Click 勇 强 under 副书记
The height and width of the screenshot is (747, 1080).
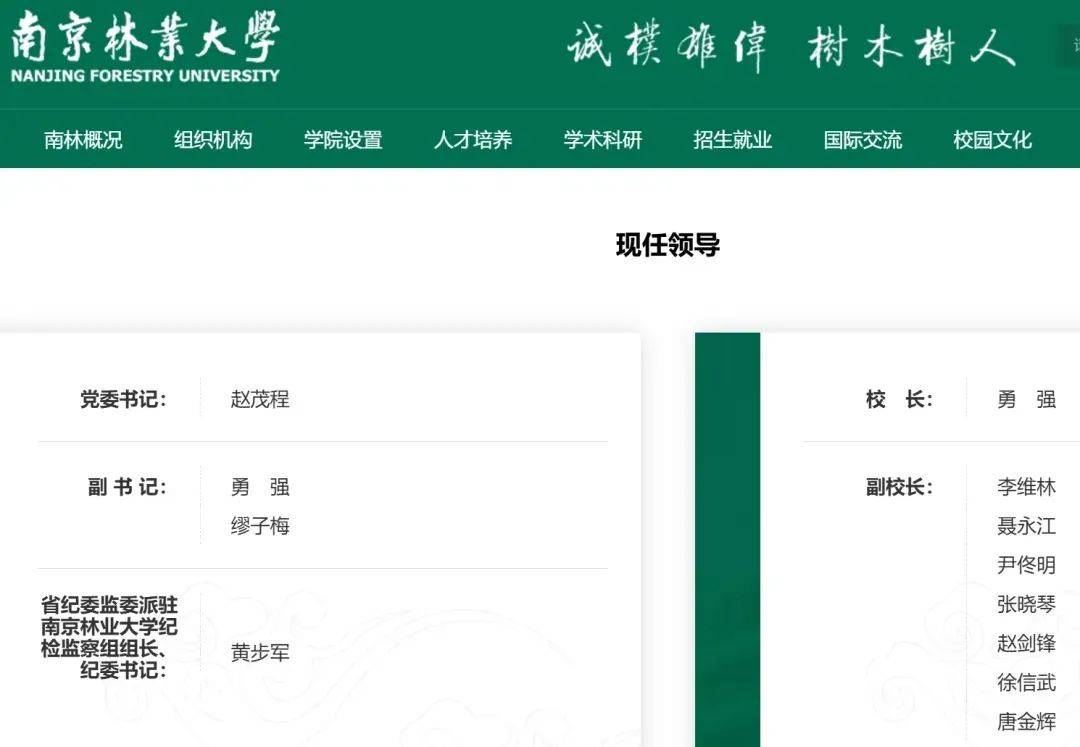click(260, 487)
